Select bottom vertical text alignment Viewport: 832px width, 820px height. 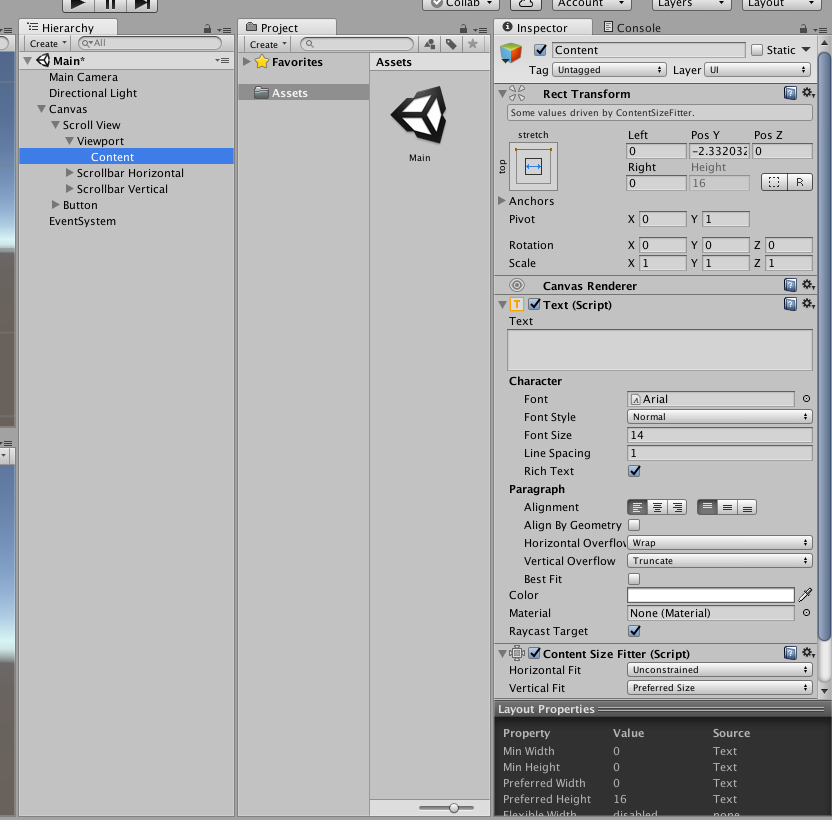click(x=747, y=507)
